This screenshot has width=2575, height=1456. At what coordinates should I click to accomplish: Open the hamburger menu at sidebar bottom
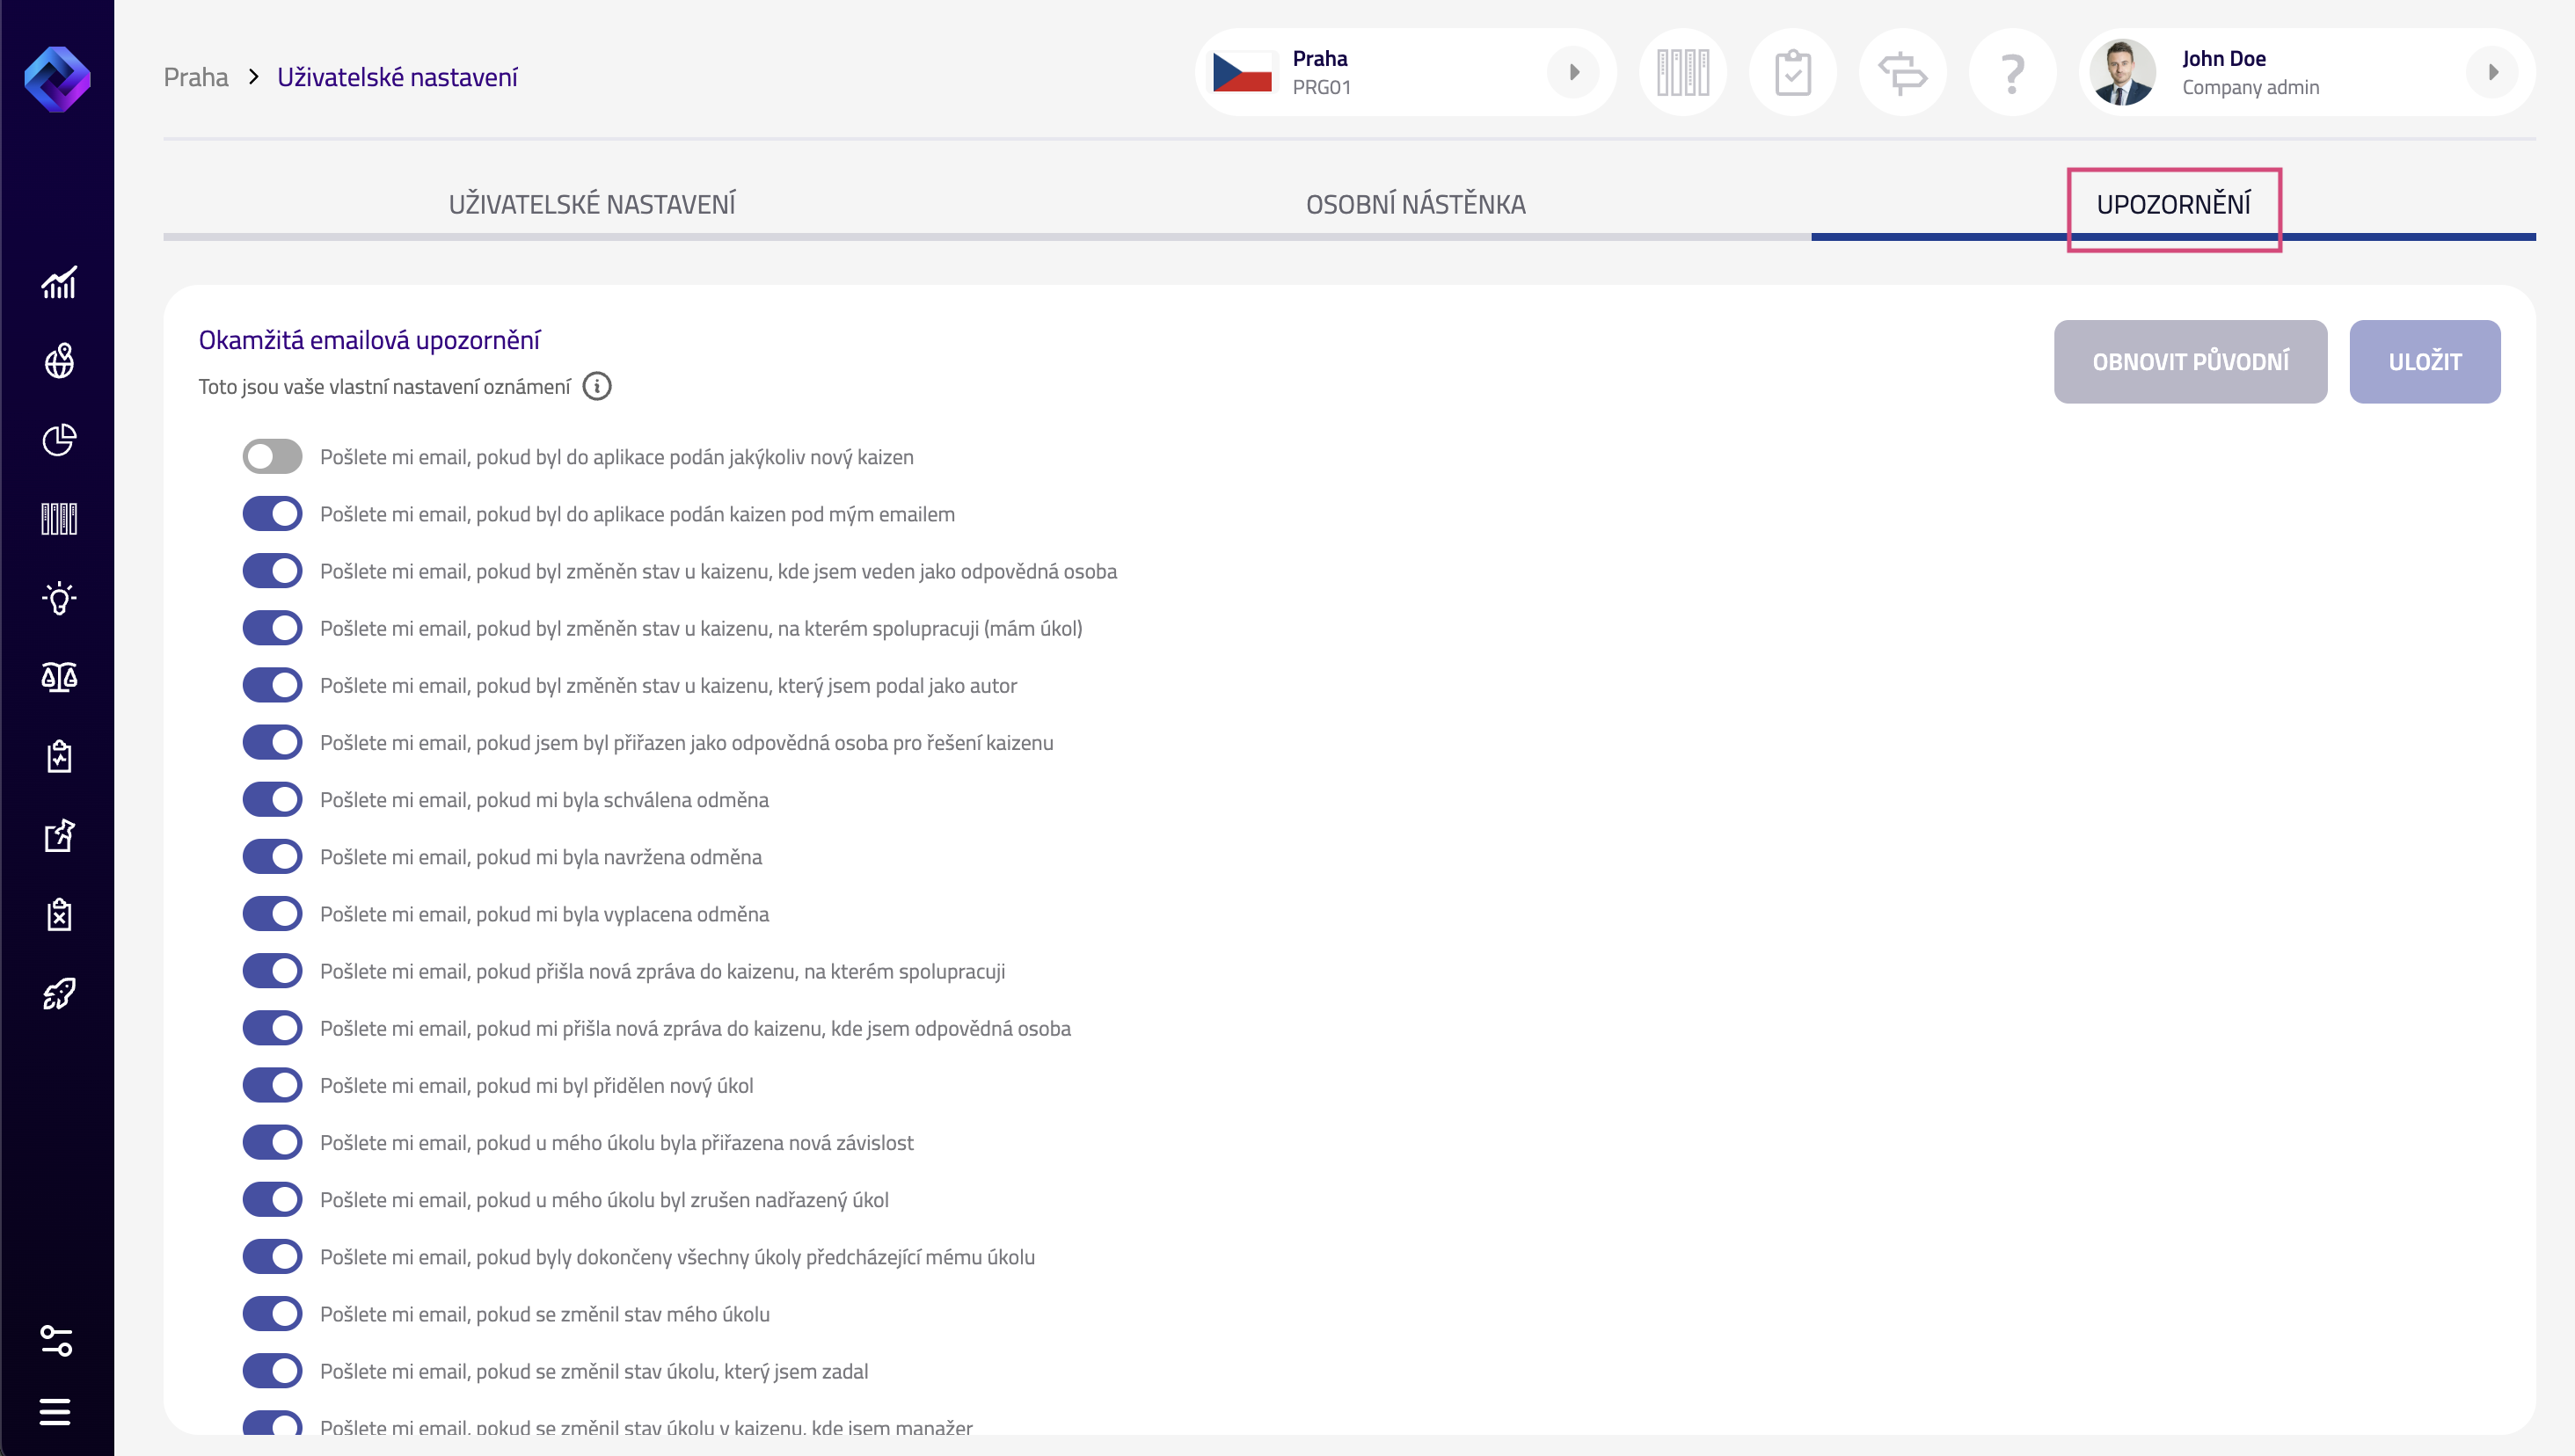(x=55, y=1411)
